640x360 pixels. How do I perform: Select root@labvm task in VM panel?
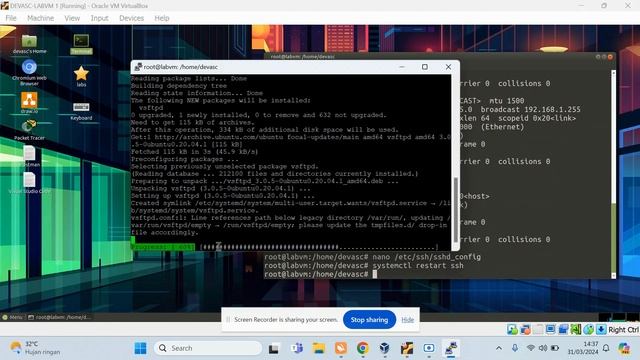tap(59, 317)
